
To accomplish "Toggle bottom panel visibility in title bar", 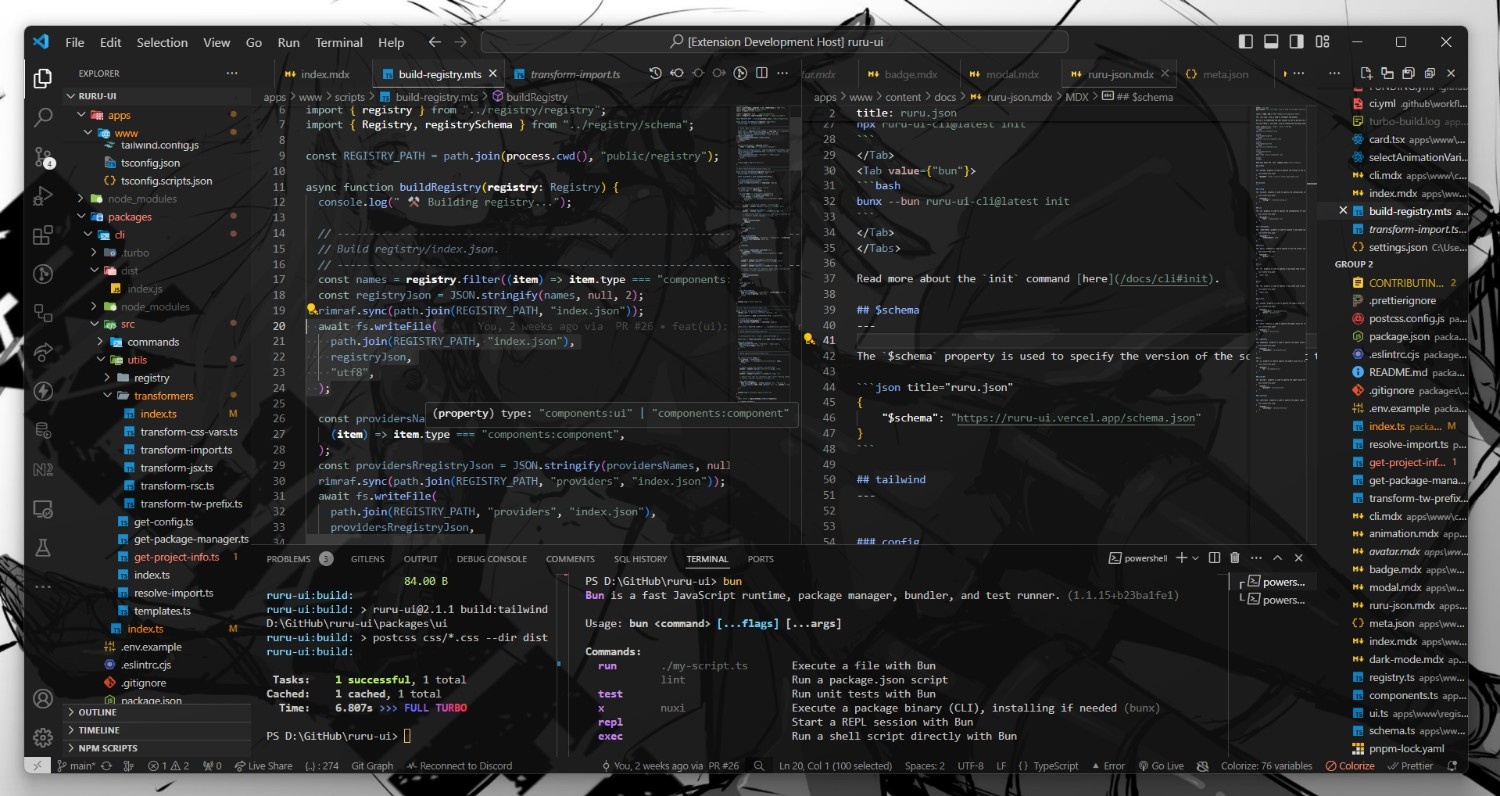I will click(x=1271, y=42).
